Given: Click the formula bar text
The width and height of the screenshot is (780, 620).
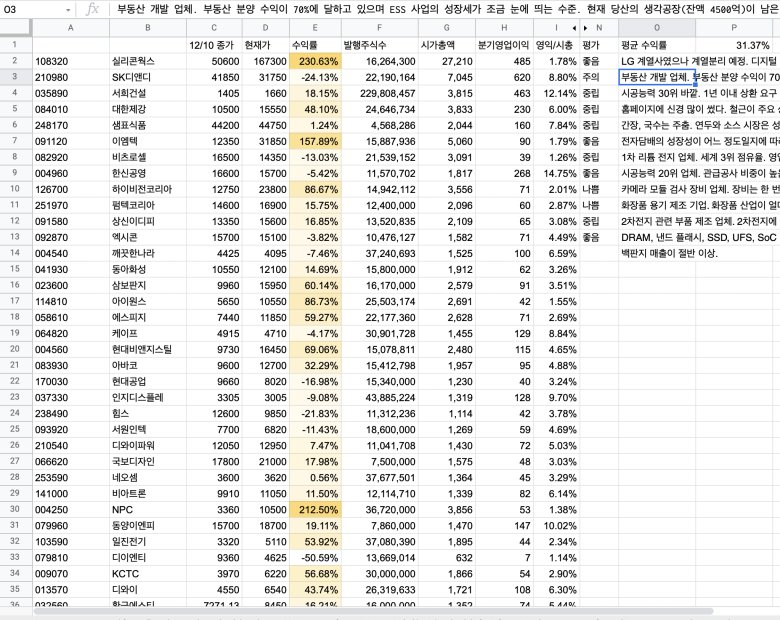Looking at the screenshot, I should pos(447,9).
